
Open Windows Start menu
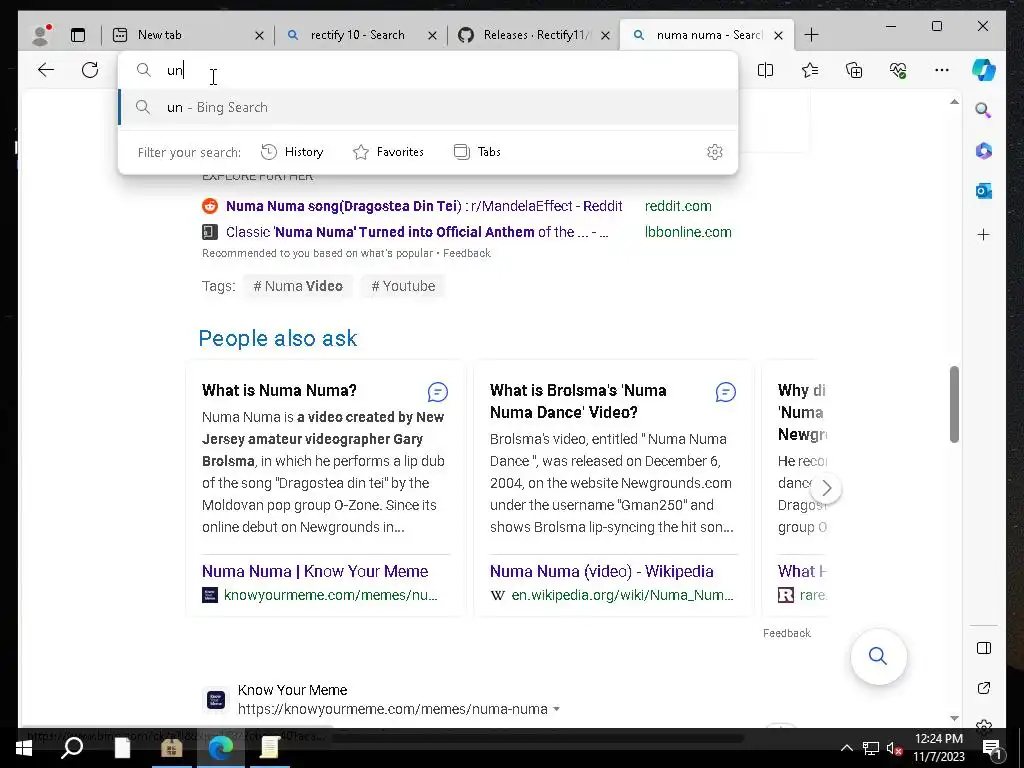24,748
